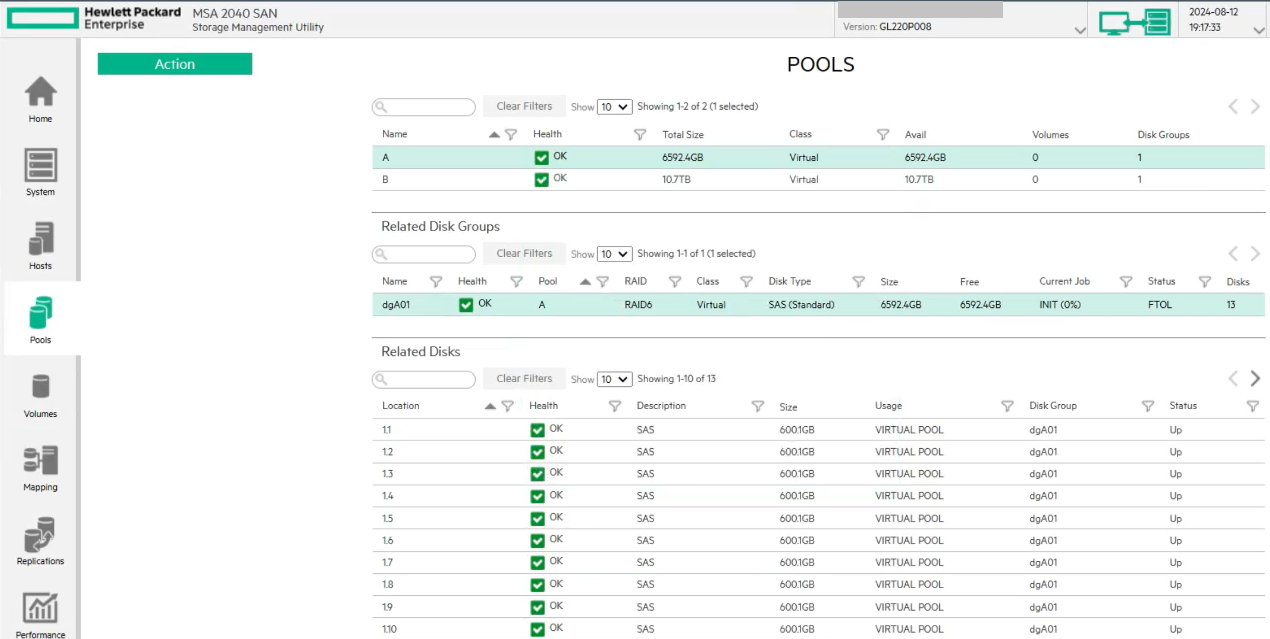
Task: Select disk at location 1.6
Action: [818, 541]
